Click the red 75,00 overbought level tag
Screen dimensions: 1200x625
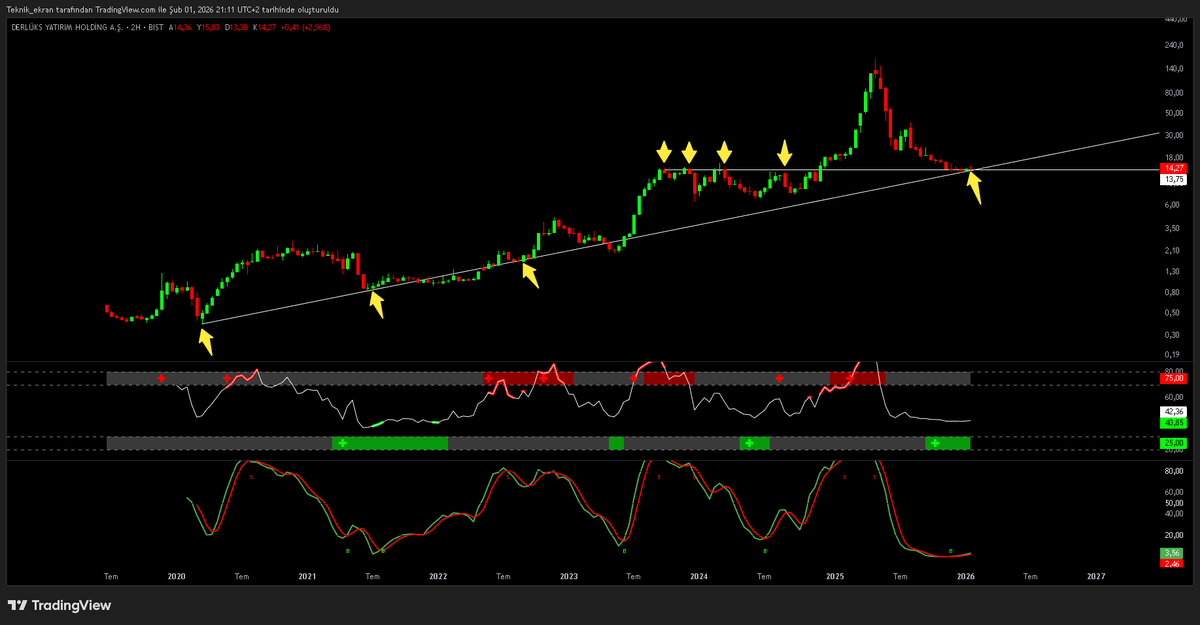[1172, 379]
